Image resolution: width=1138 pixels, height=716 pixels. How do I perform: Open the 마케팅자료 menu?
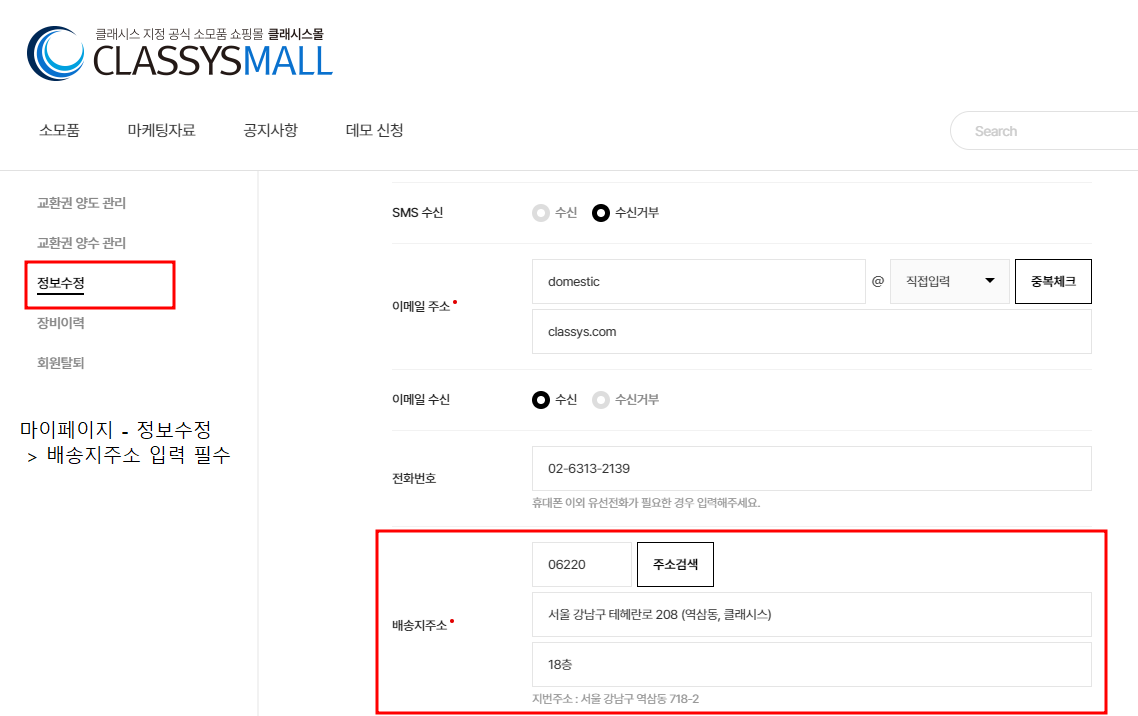(x=161, y=130)
